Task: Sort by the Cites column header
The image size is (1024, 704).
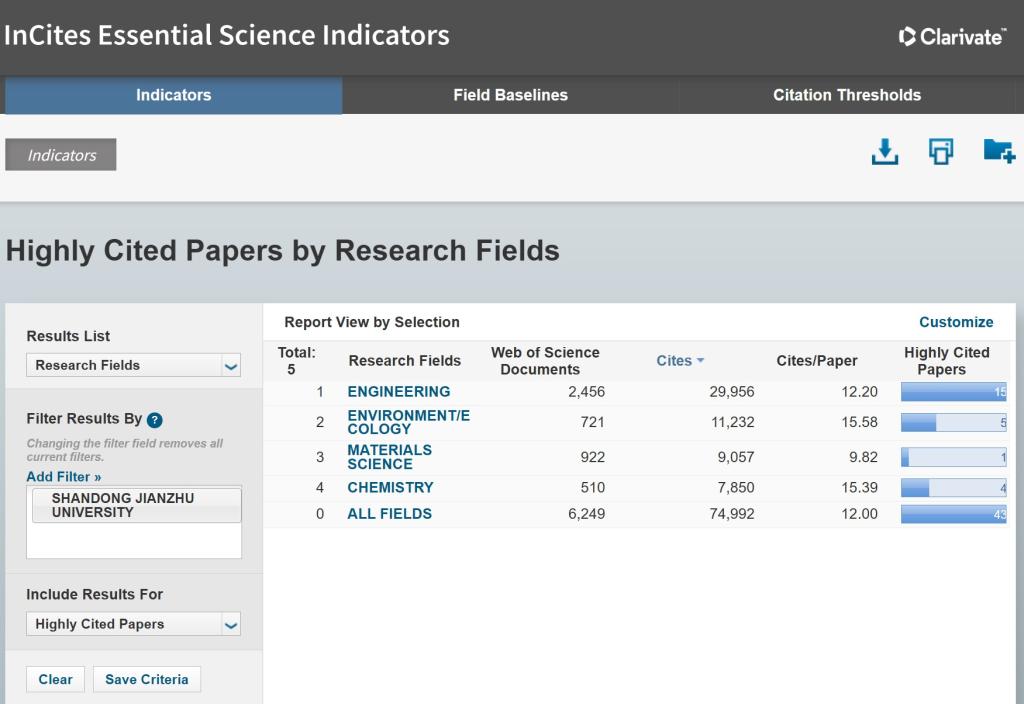Action: point(674,360)
